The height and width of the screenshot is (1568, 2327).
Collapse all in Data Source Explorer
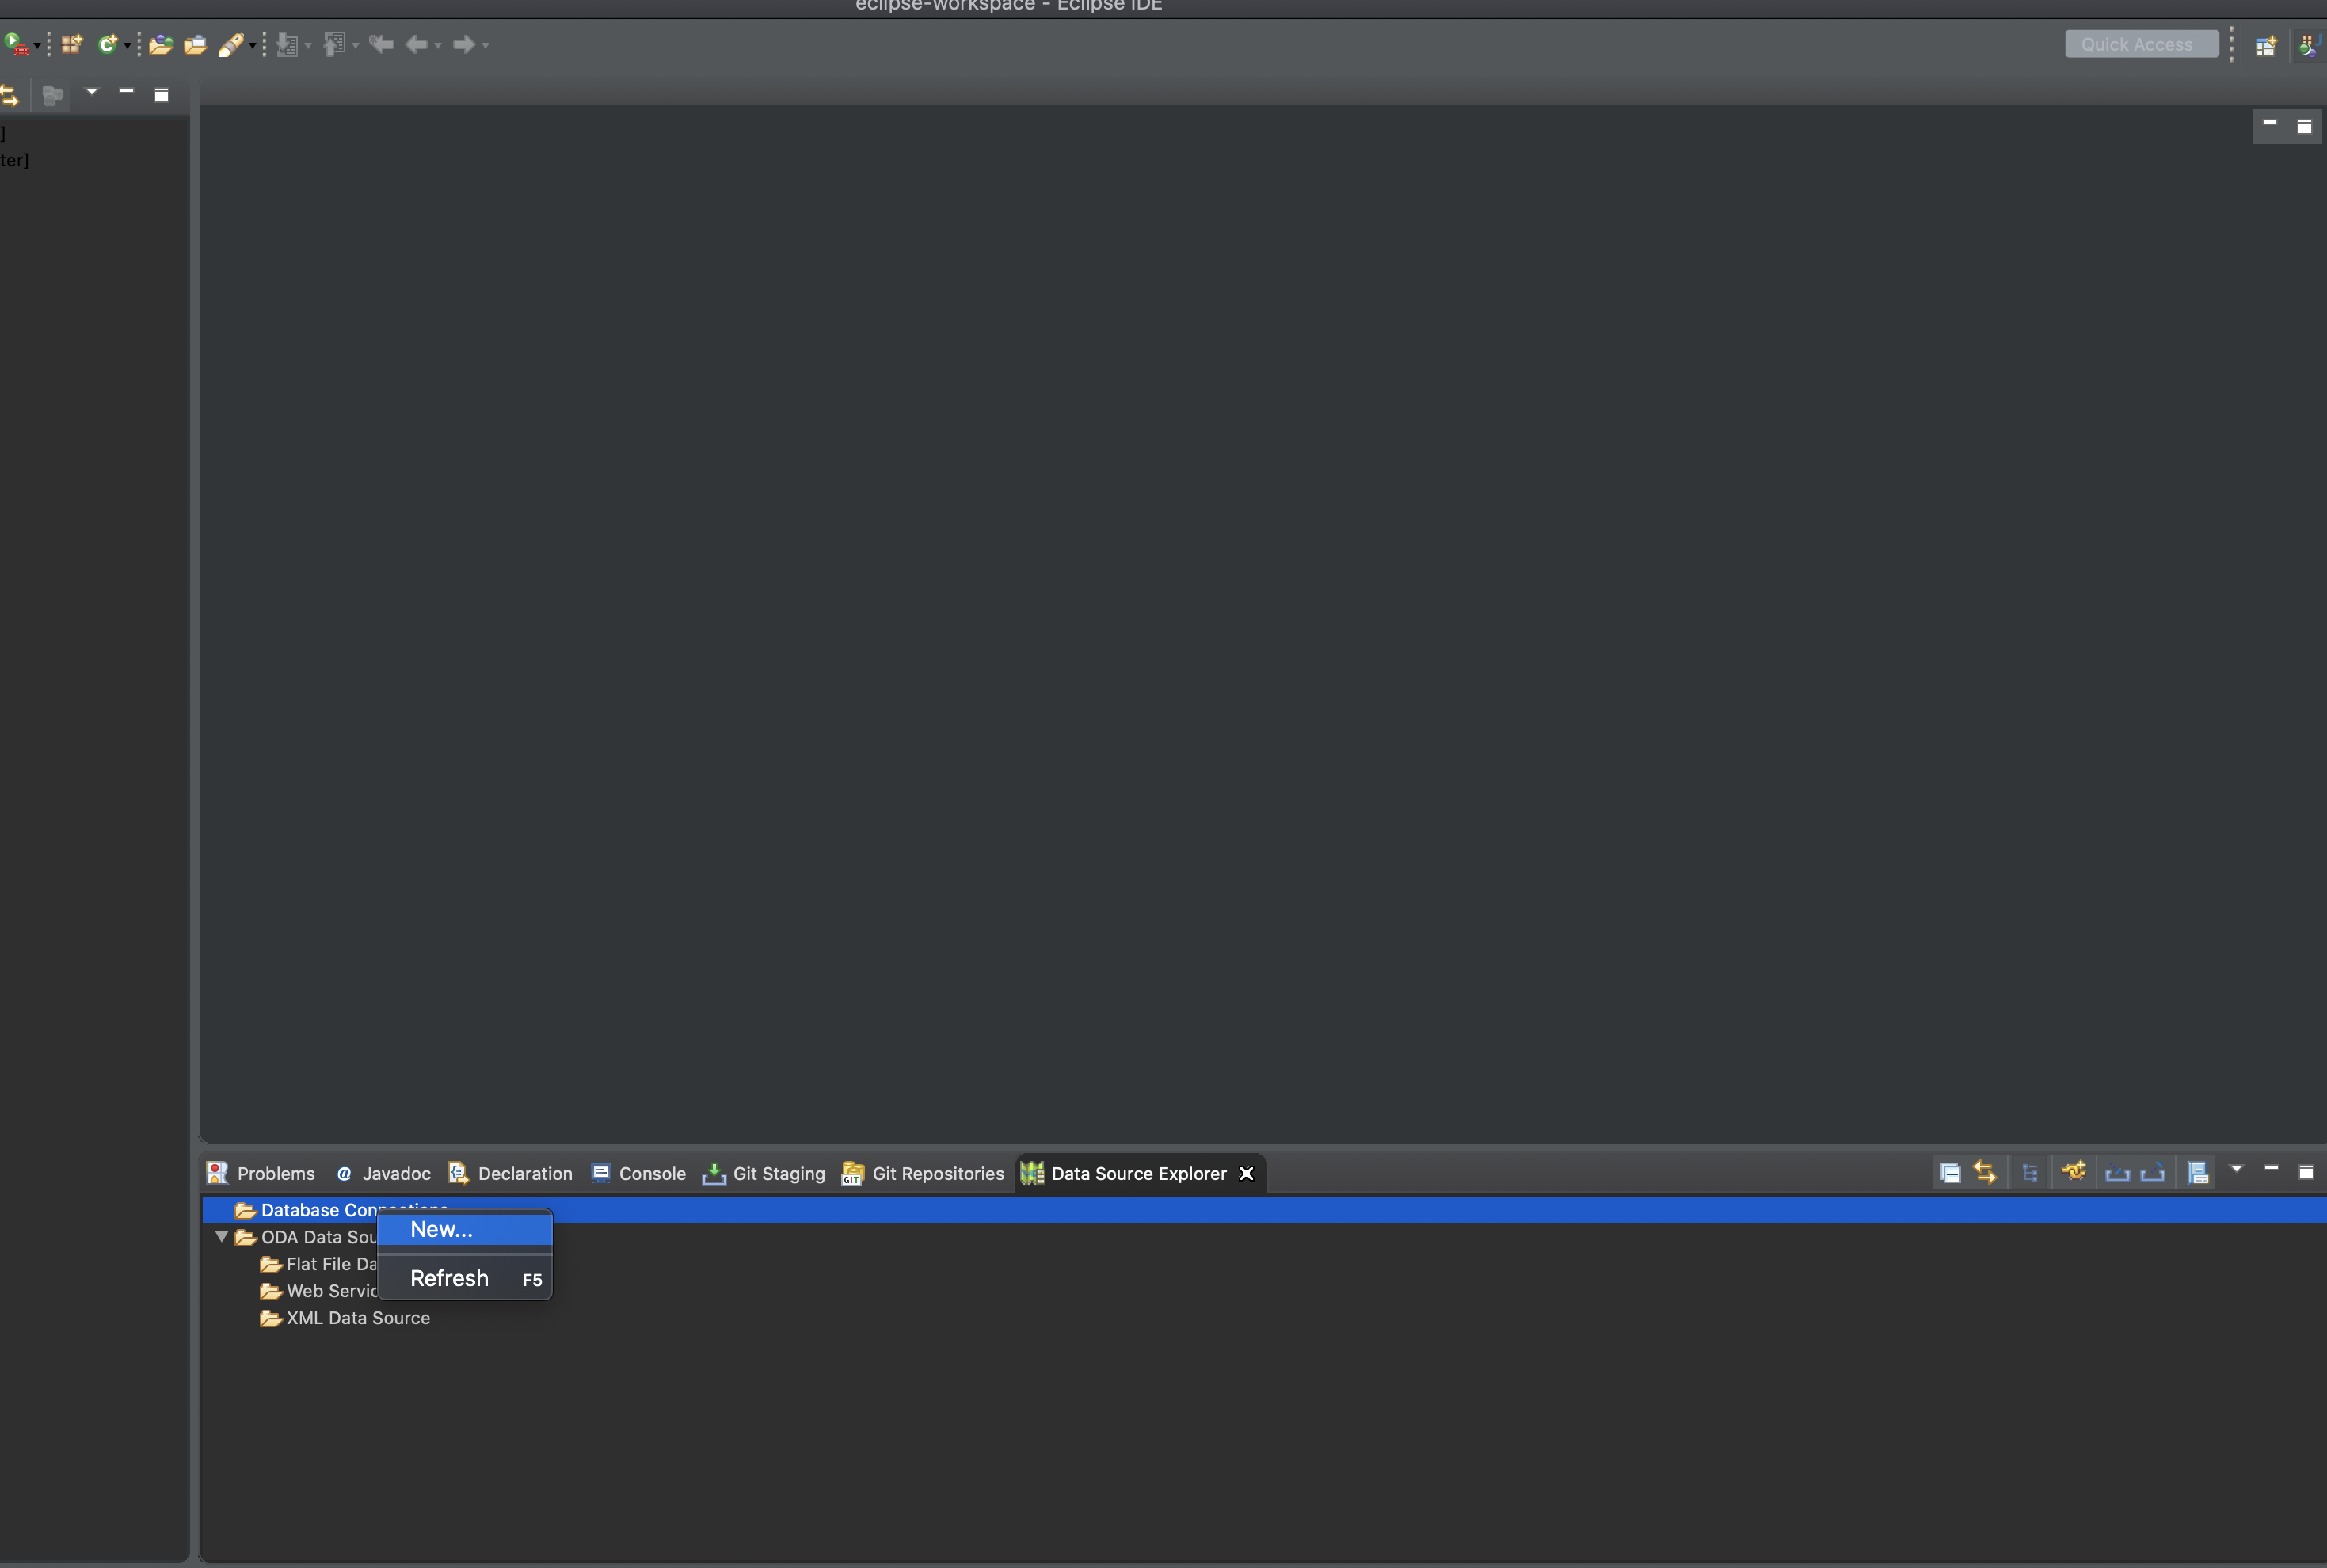click(1950, 1172)
